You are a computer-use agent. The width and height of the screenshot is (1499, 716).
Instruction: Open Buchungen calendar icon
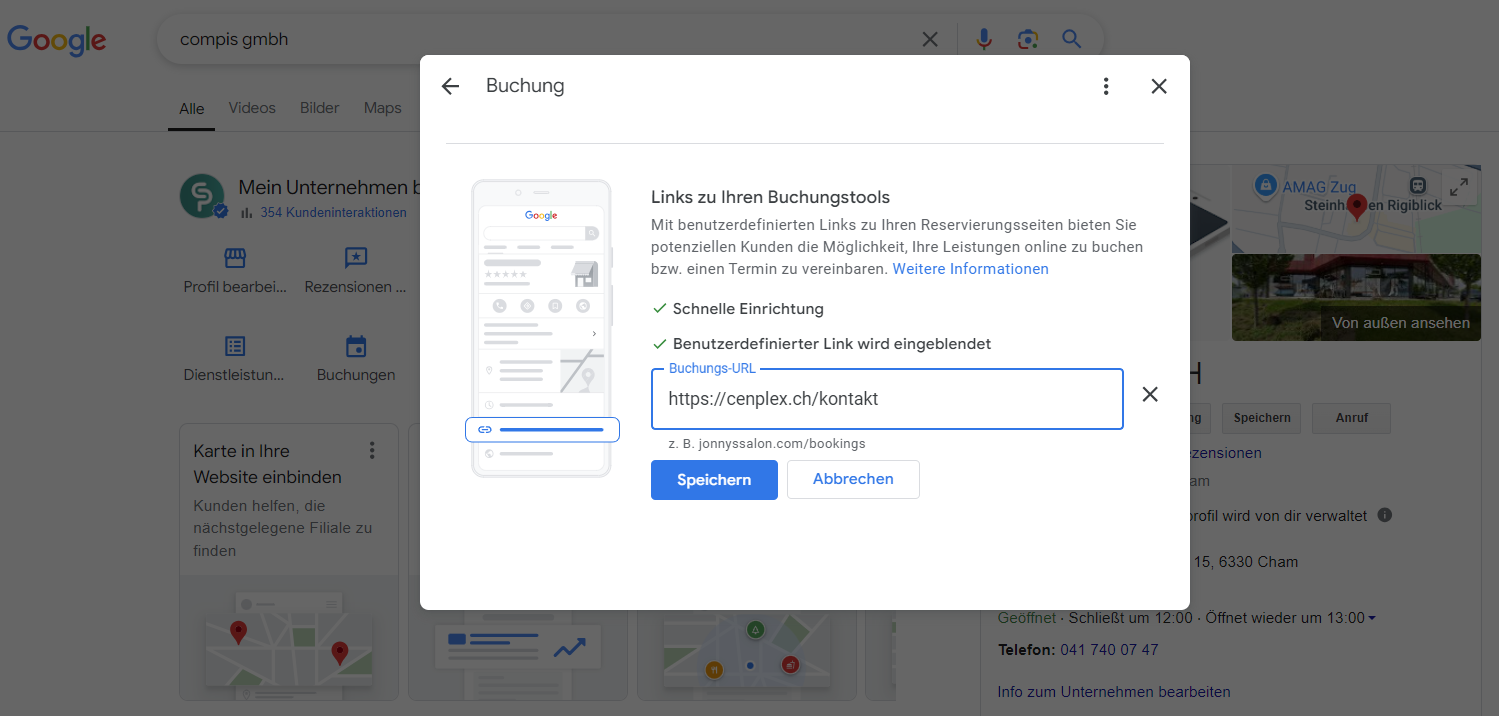tap(356, 347)
